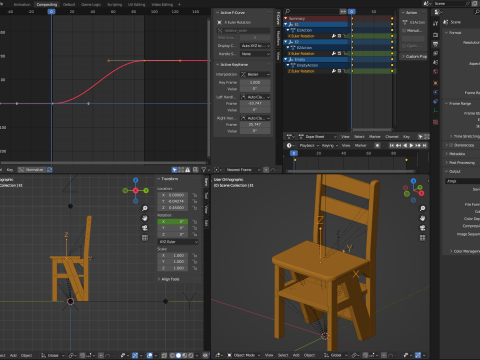Click Dope Sheet editor type icon
480x360 pixels.
[290, 136]
